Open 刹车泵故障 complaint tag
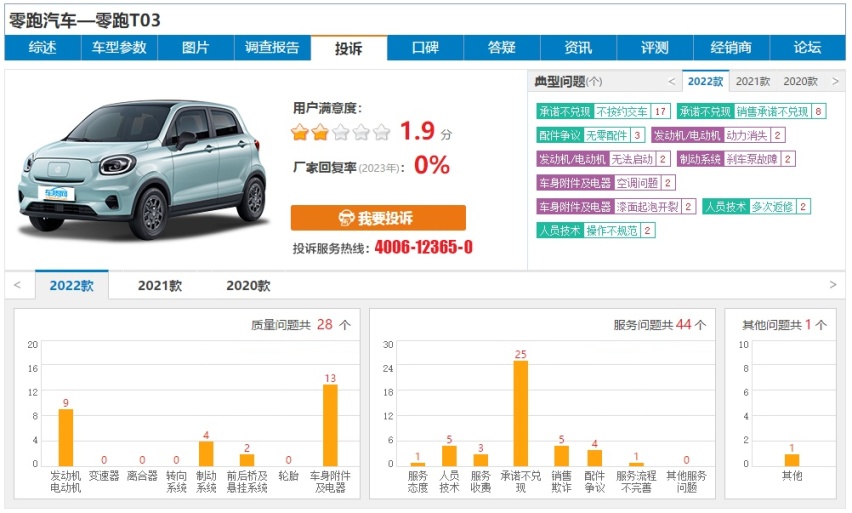The image size is (852, 513). click(736, 159)
